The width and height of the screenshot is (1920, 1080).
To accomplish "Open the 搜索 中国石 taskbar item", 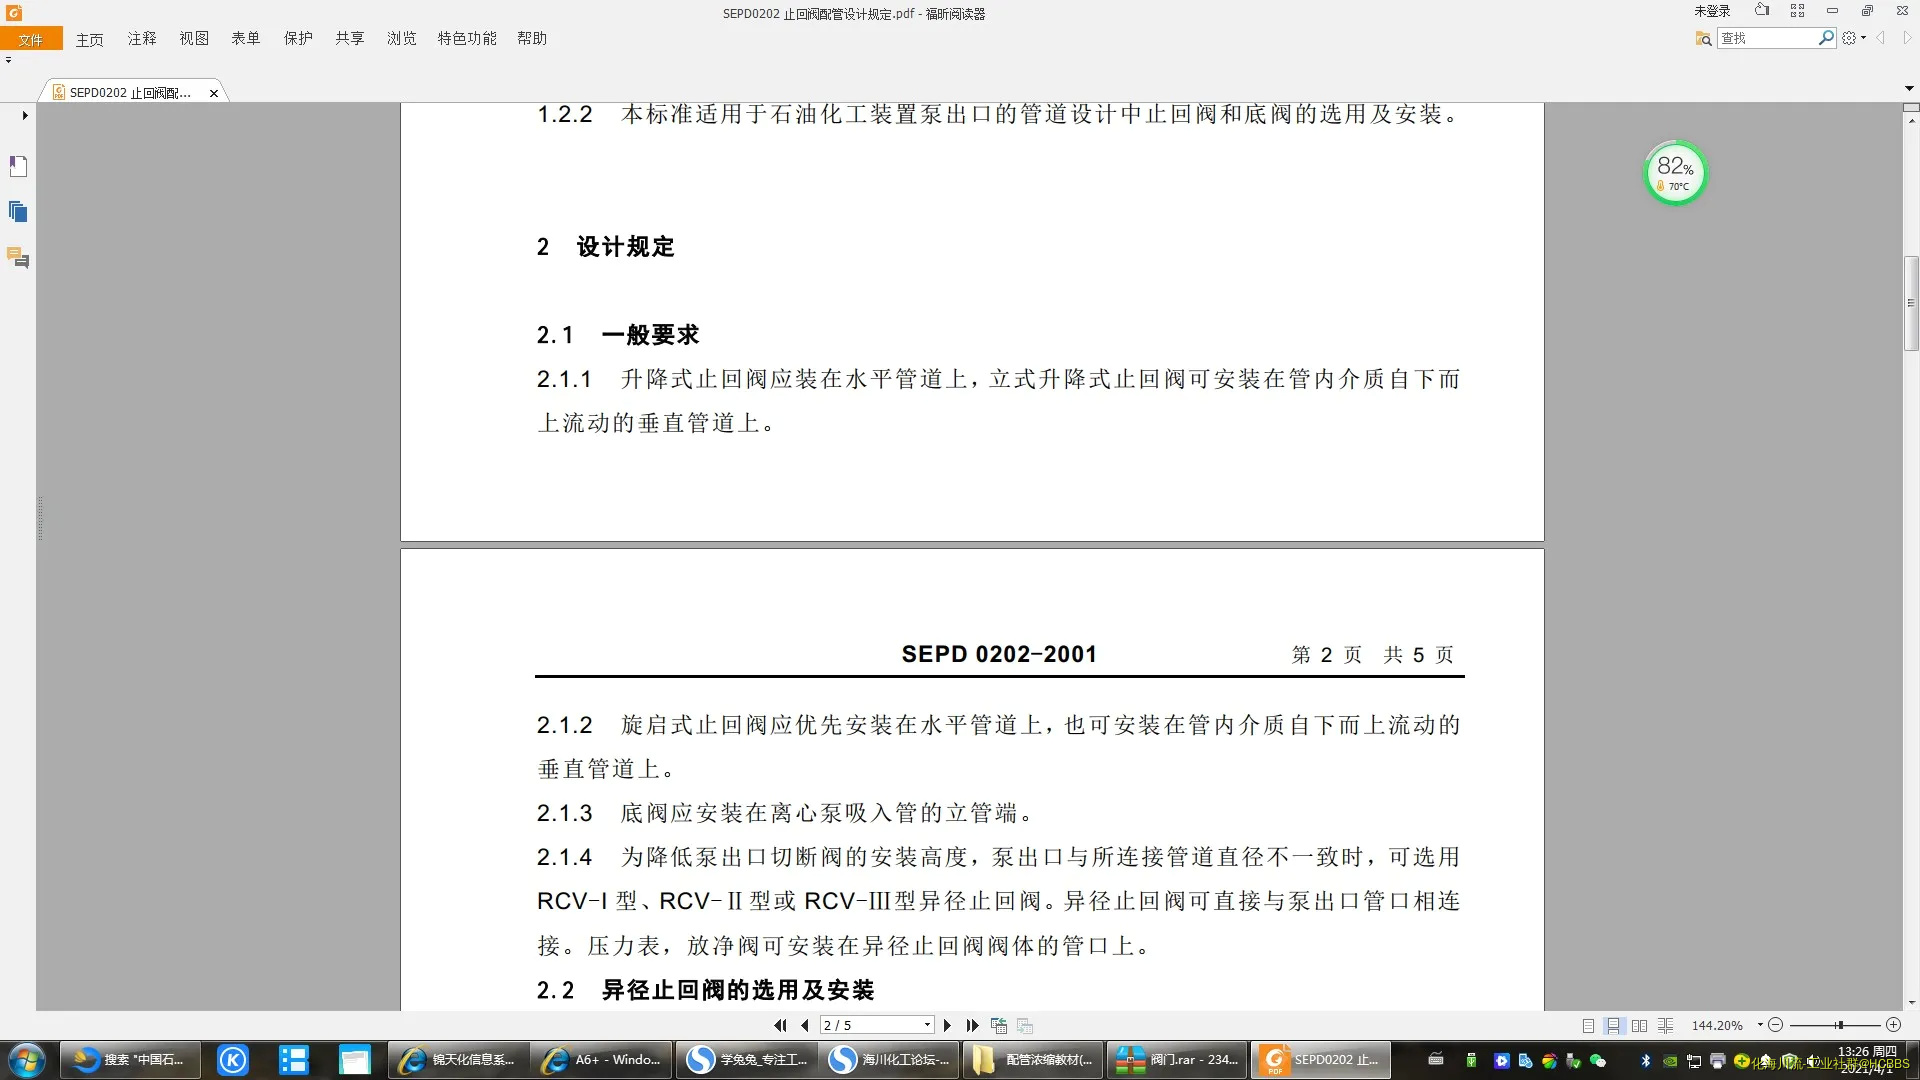I will (130, 1060).
